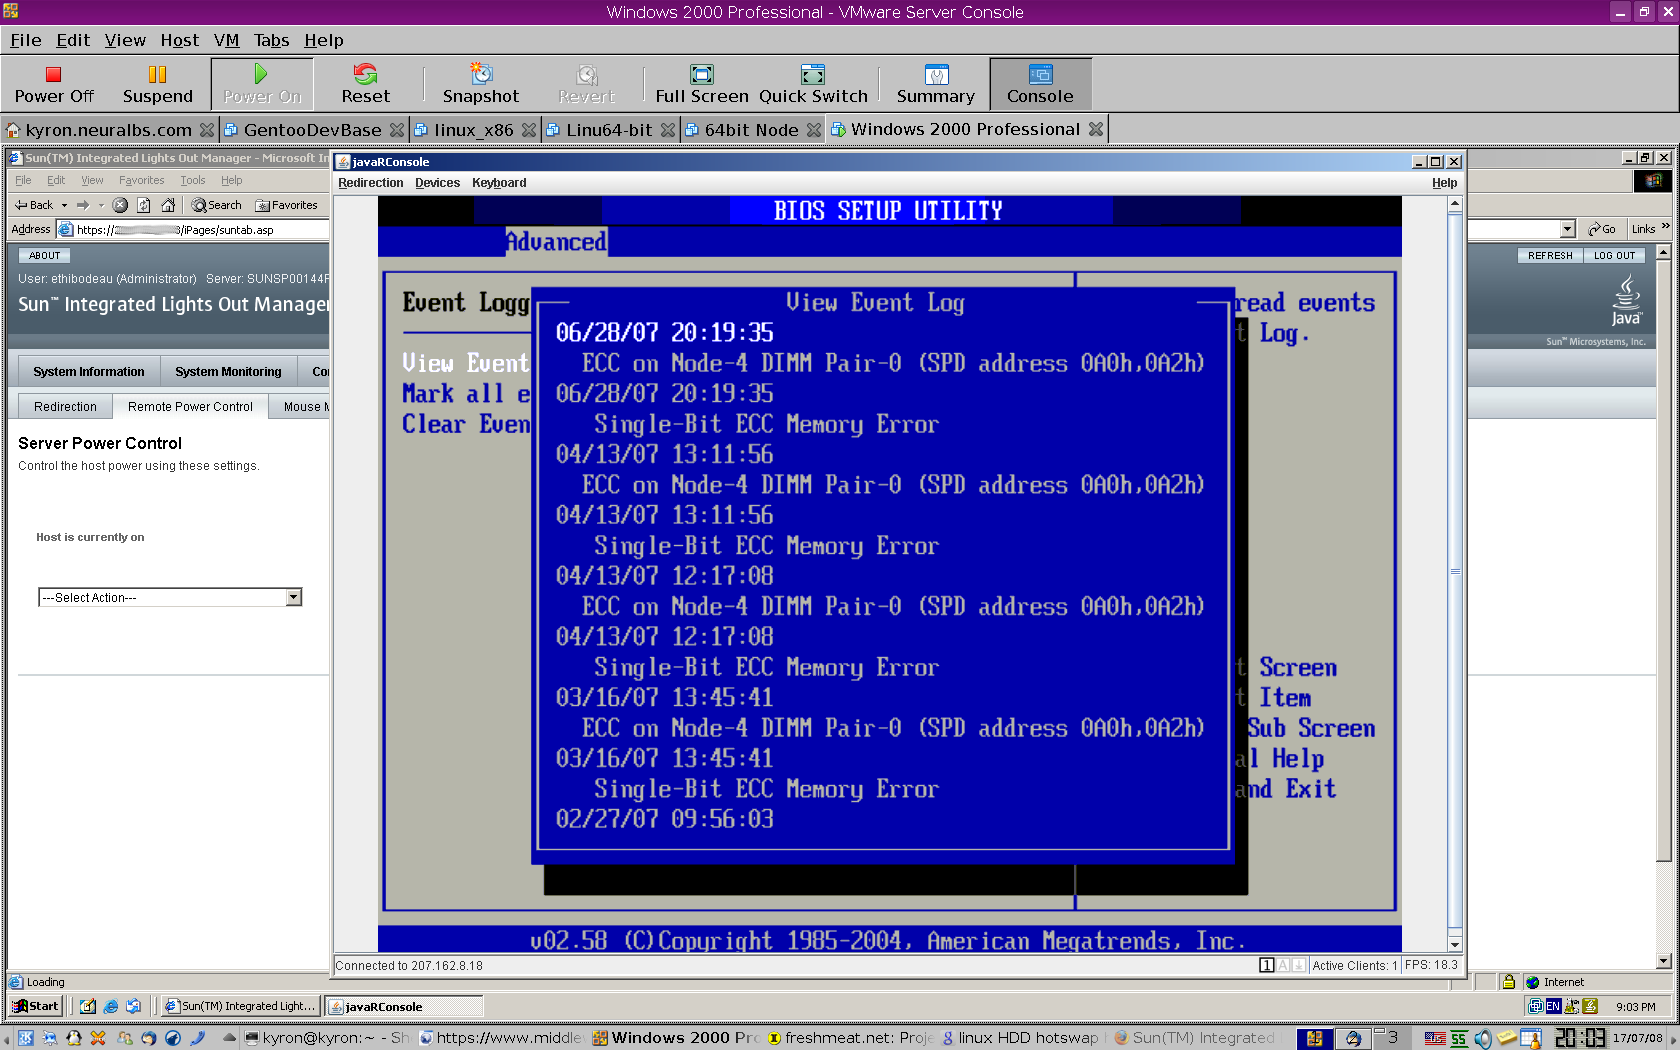Image resolution: width=1680 pixels, height=1050 pixels.
Task: Click the LOG OUT button
Action: tap(1614, 255)
